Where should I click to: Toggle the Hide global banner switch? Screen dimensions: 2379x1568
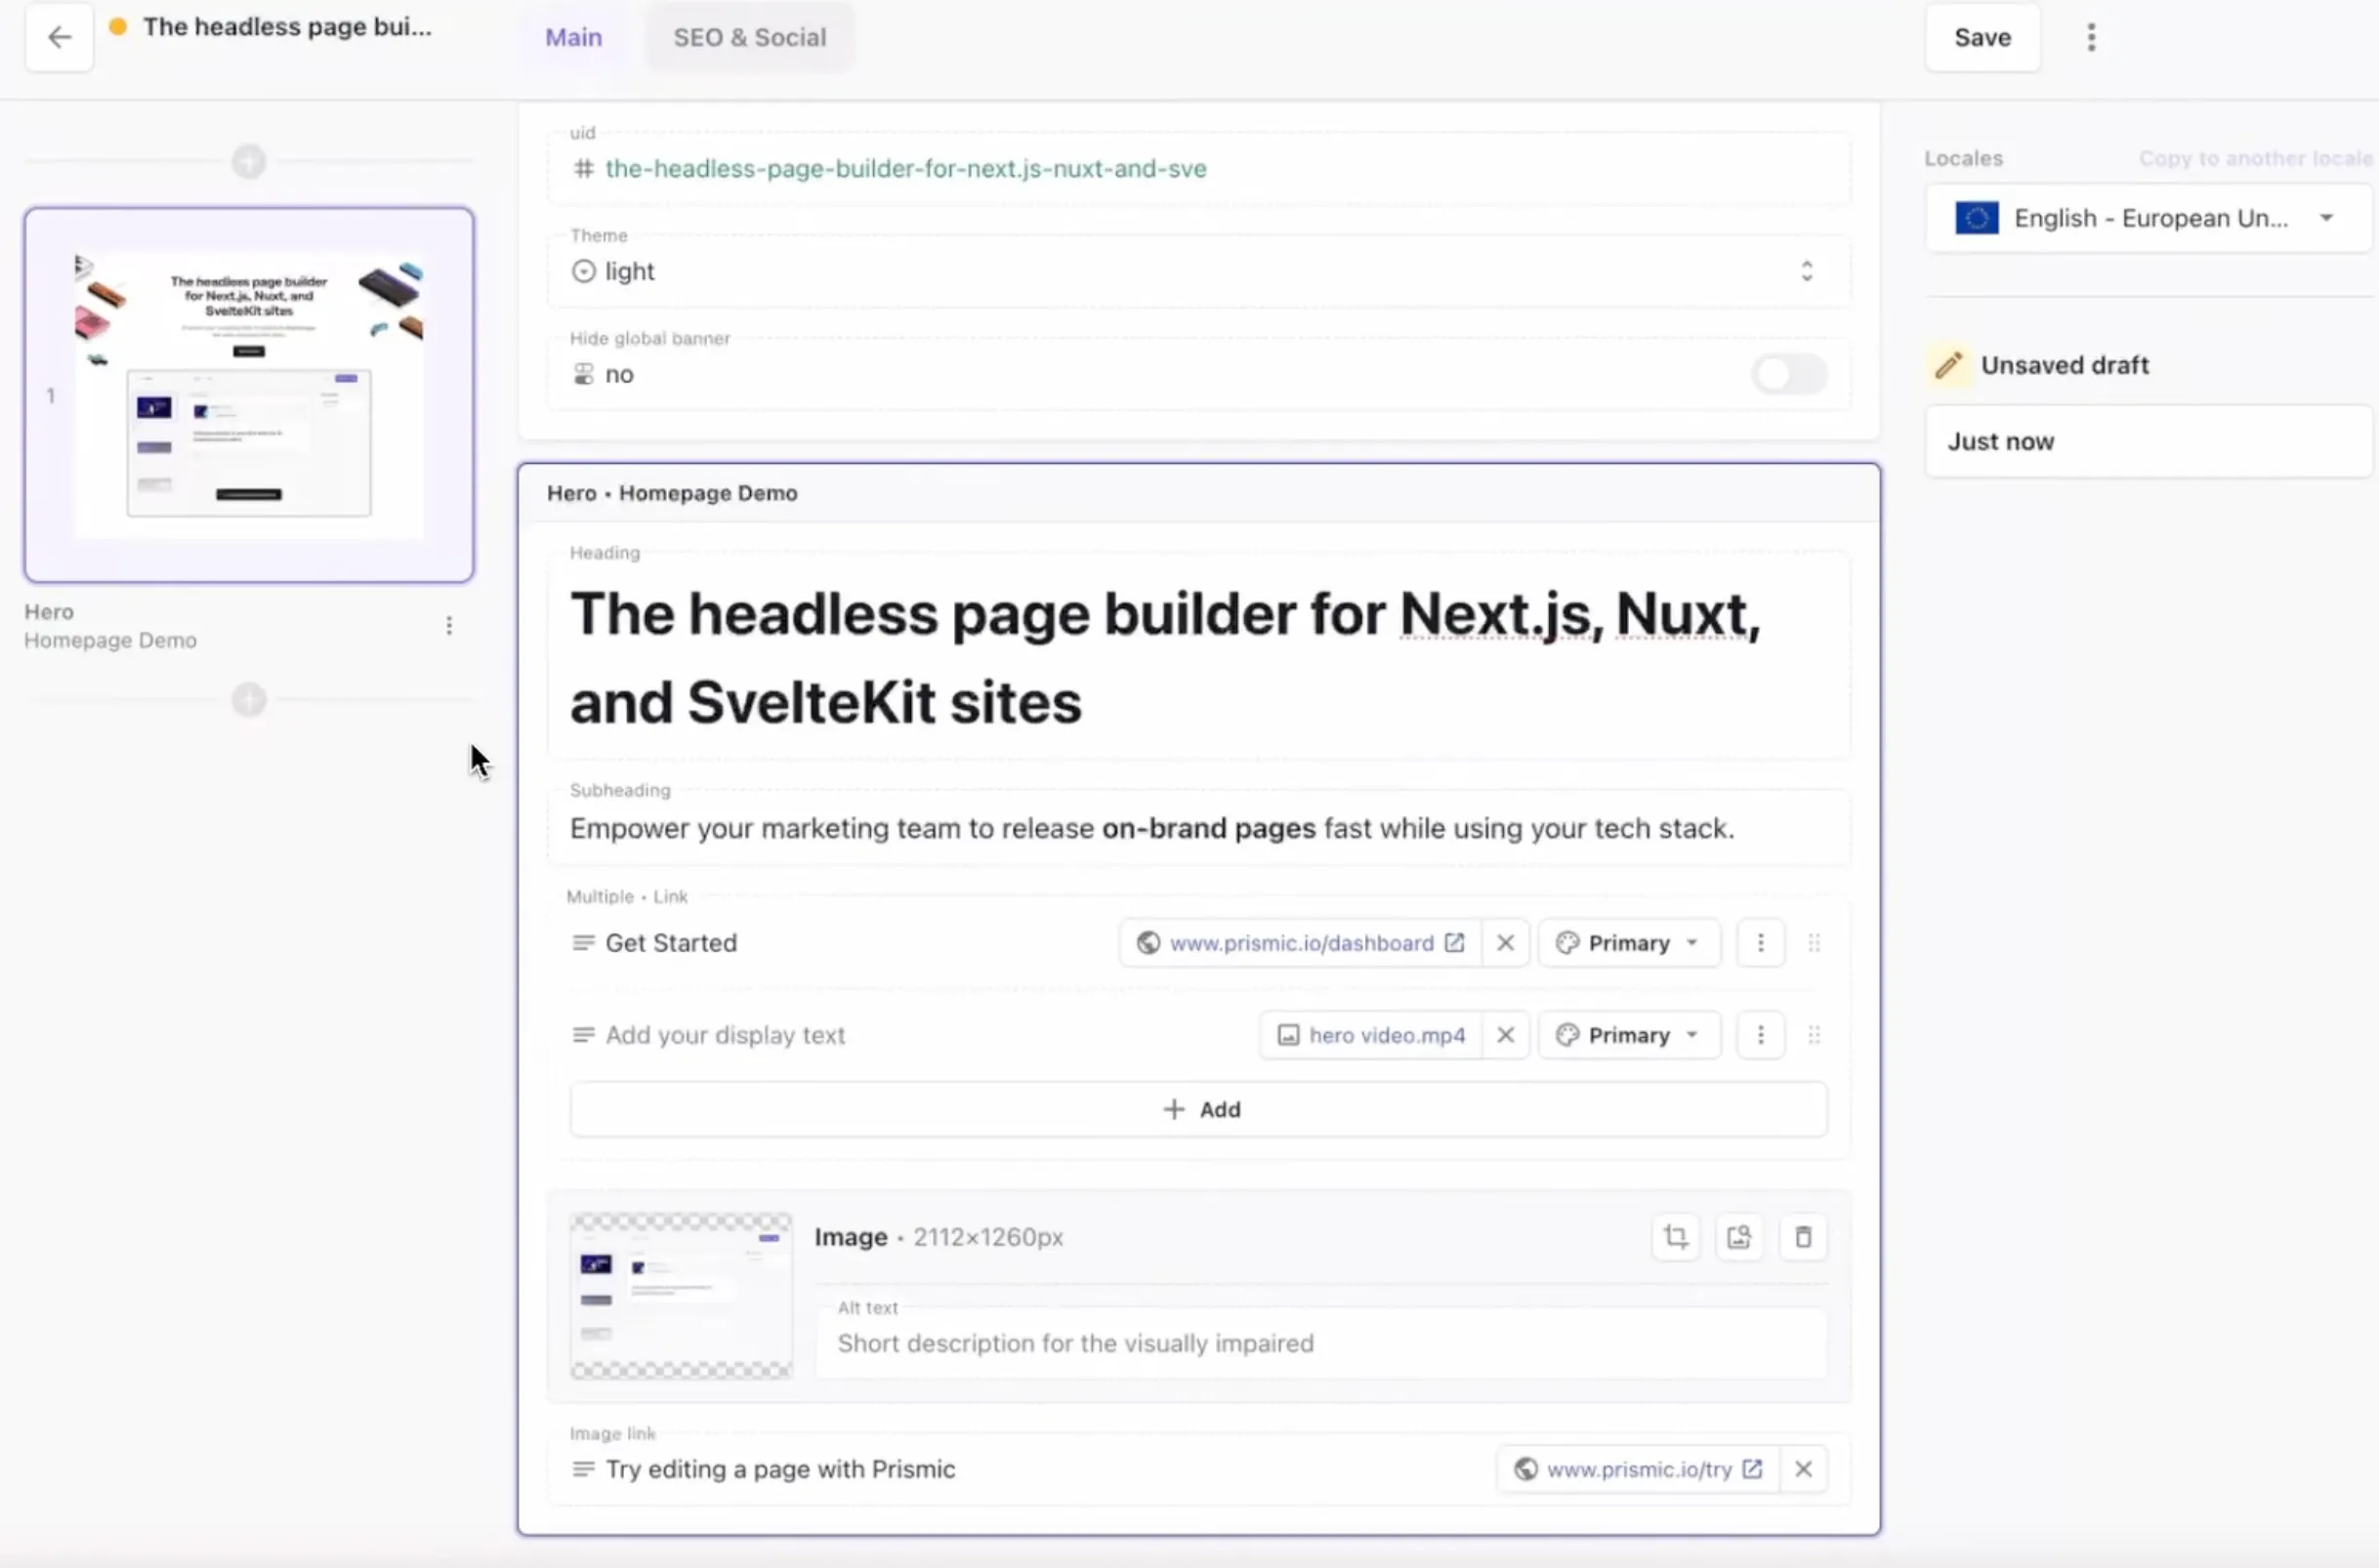pyautogui.click(x=1789, y=375)
